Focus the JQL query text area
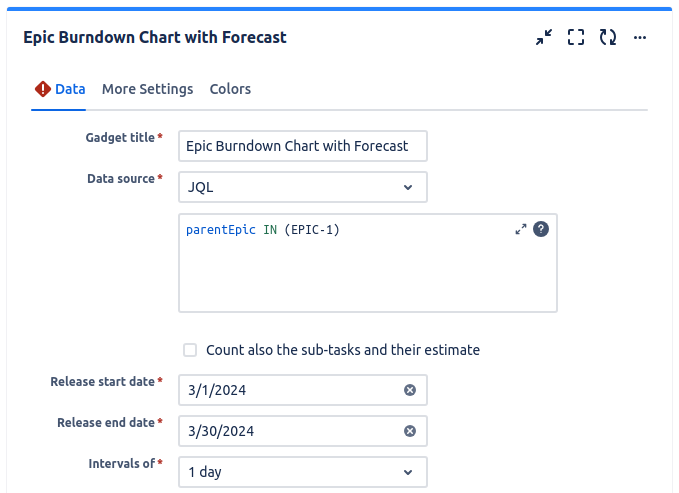The height and width of the screenshot is (493, 679). [367, 263]
